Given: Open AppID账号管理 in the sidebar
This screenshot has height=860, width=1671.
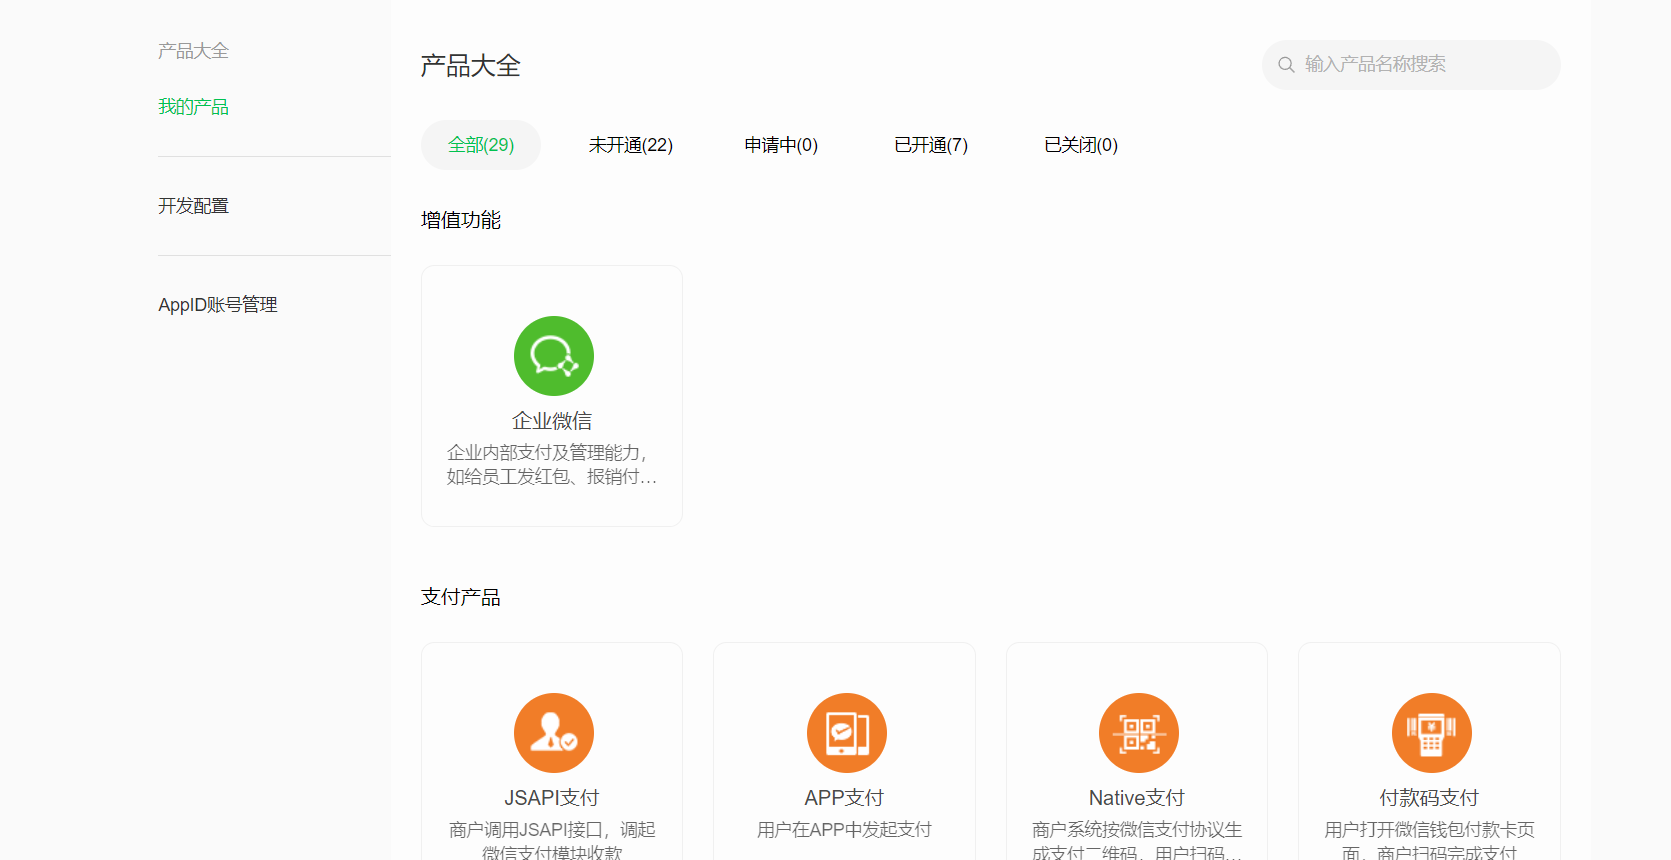Looking at the screenshot, I should (218, 305).
